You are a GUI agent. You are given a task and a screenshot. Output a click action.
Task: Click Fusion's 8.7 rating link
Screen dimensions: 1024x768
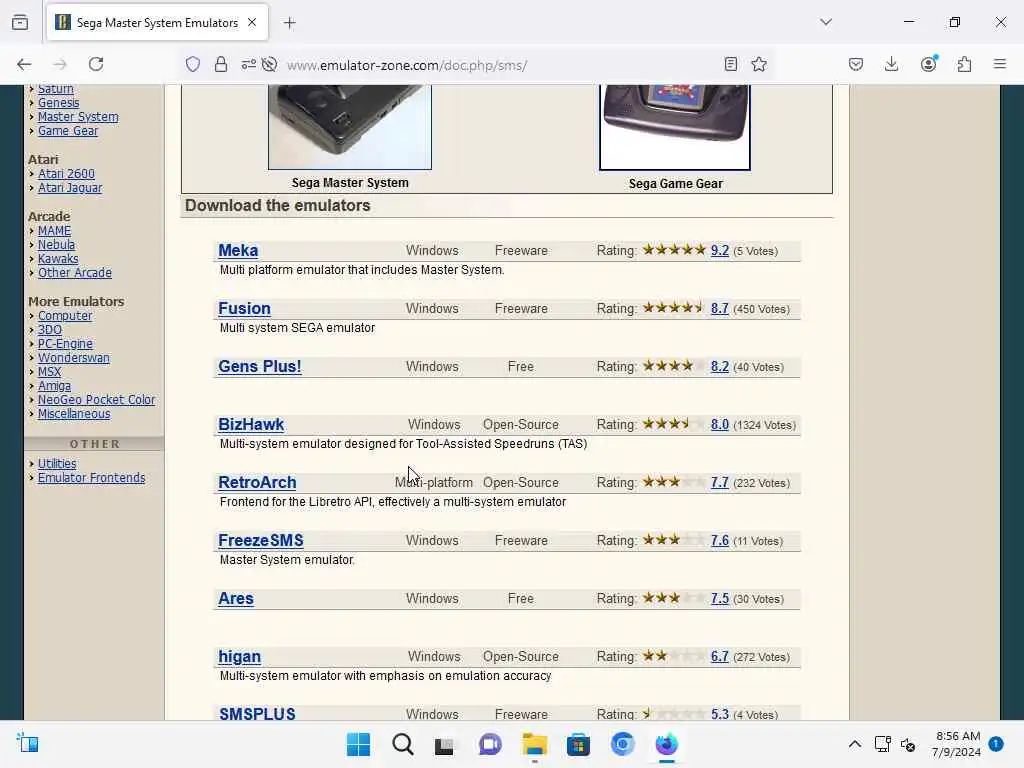[x=720, y=308]
